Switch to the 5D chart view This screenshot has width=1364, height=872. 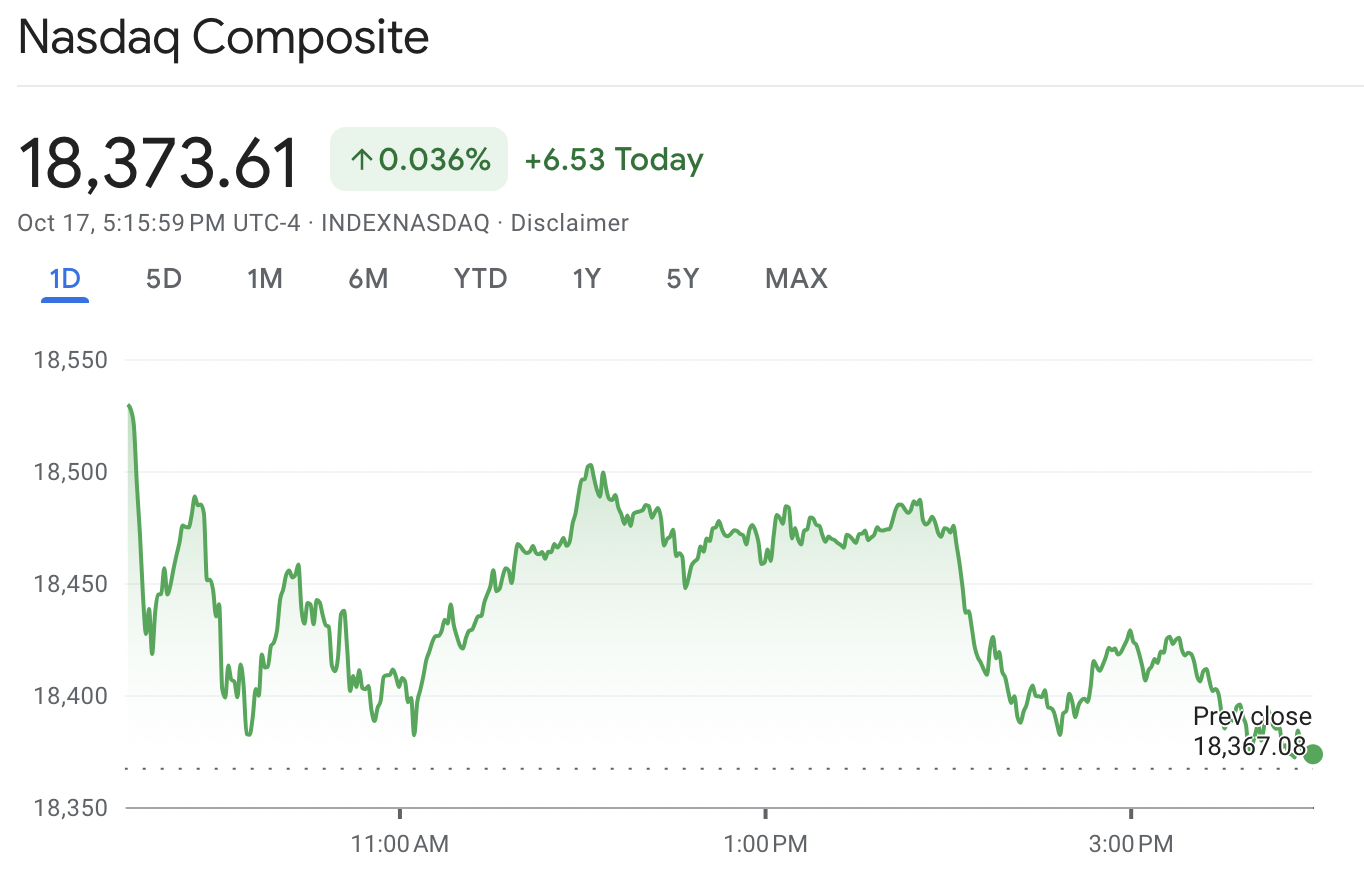pos(163,278)
